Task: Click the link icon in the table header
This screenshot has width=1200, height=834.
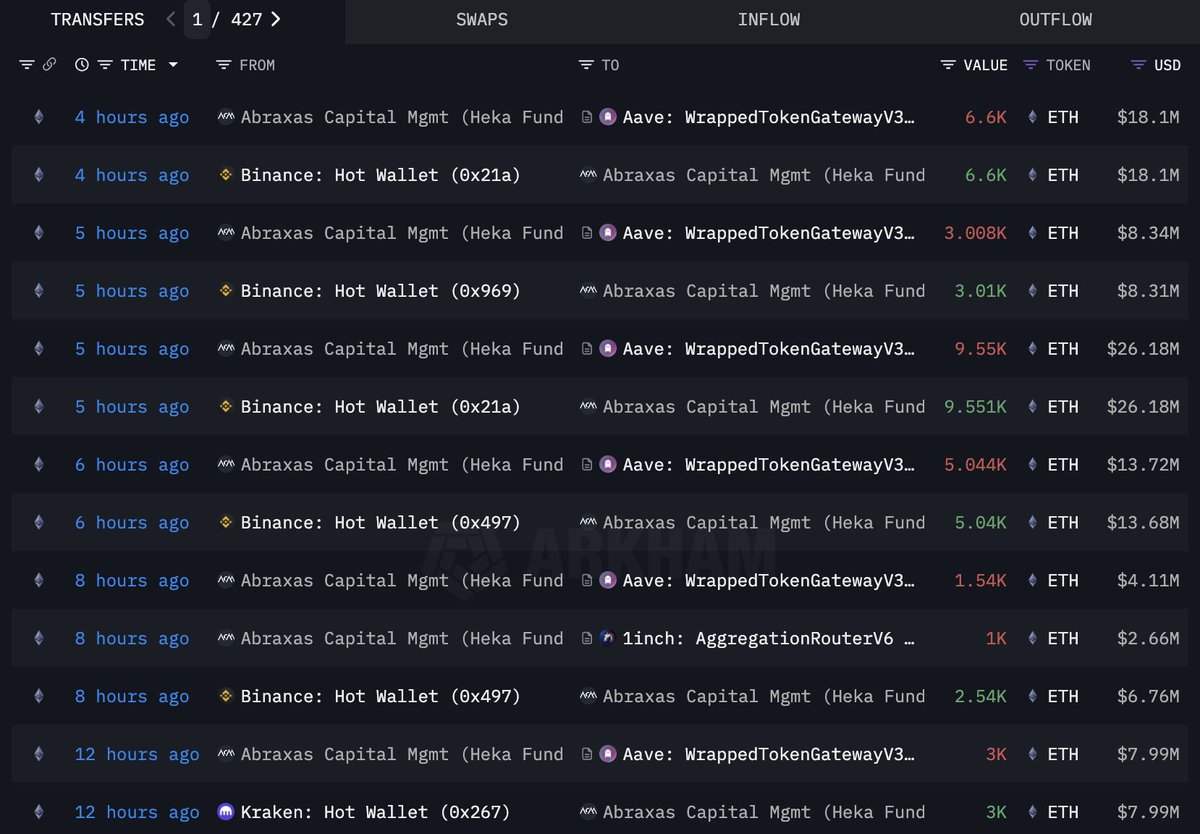Action: click(x=49, y=65)
